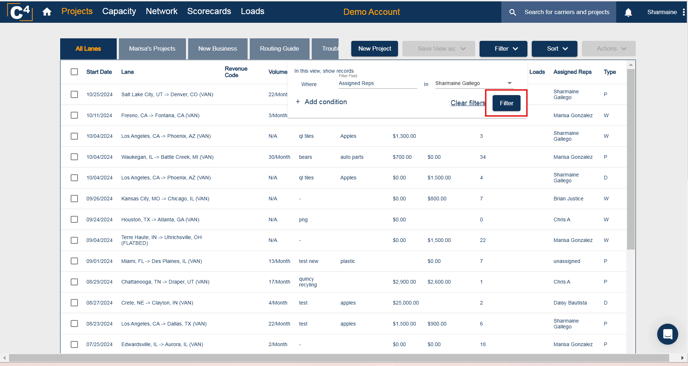Image resolution: width=688 pixels, height=366 pixels.
Task: Click Add condition
Action: (326, 101)
